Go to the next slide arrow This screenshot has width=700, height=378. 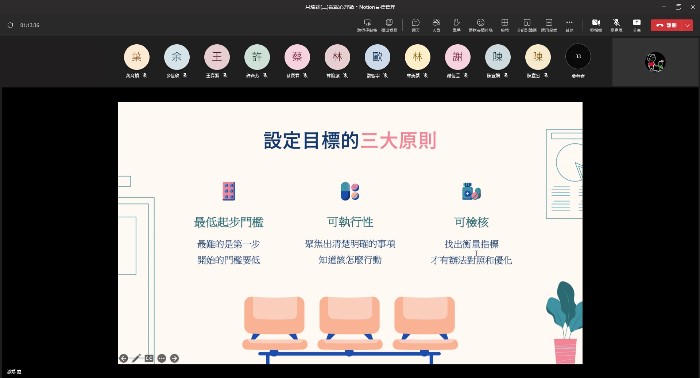pos(175,358)
